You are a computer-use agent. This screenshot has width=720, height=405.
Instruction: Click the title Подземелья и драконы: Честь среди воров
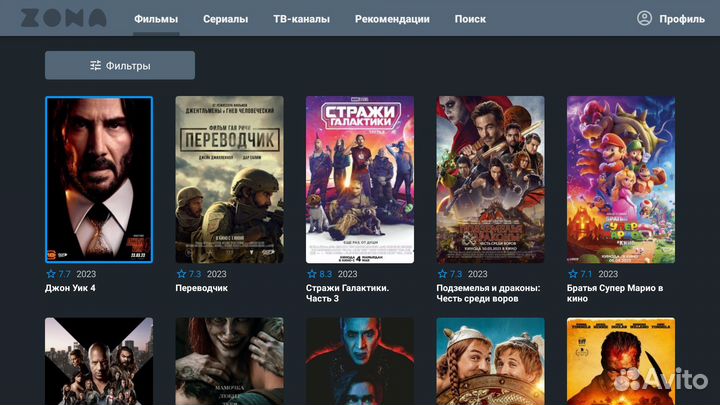point(488,293)
